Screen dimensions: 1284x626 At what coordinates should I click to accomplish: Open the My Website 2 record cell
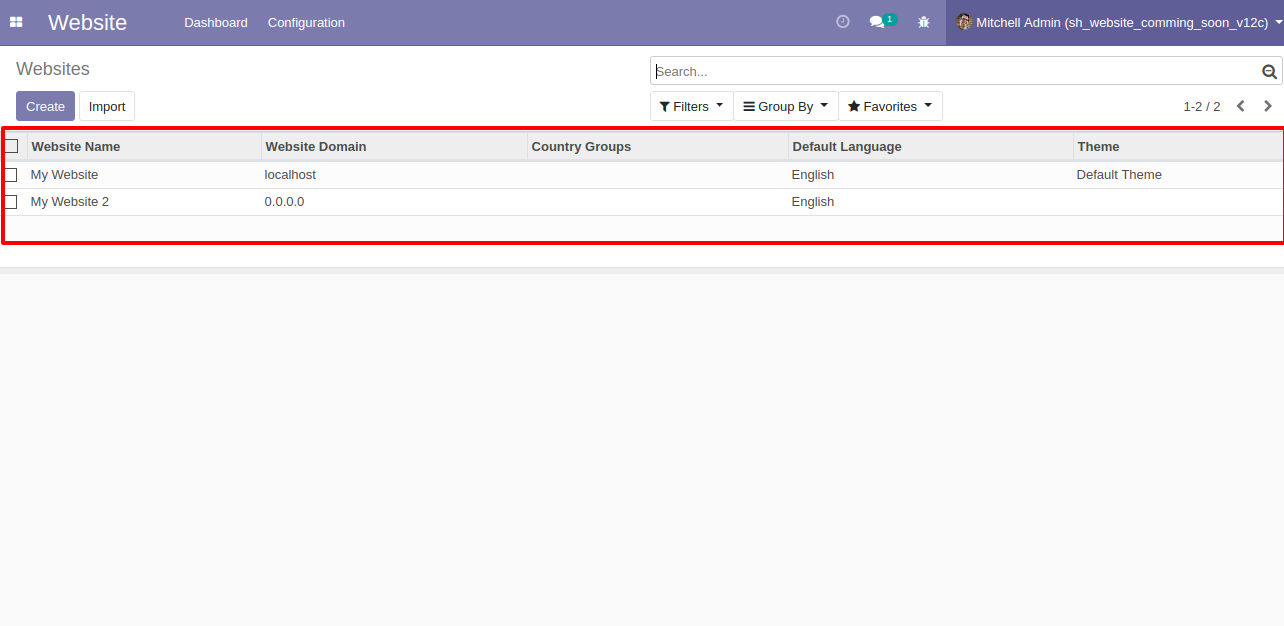click(x=144, y=202)
